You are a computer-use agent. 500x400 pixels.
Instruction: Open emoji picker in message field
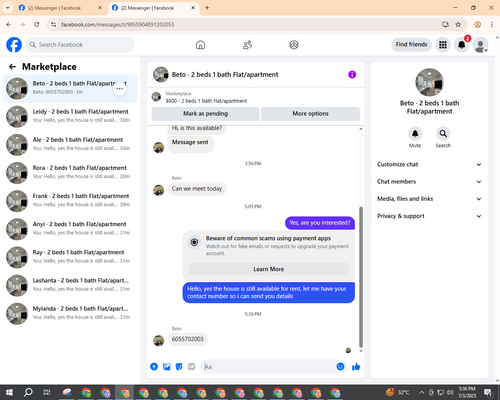click(340, 367)
